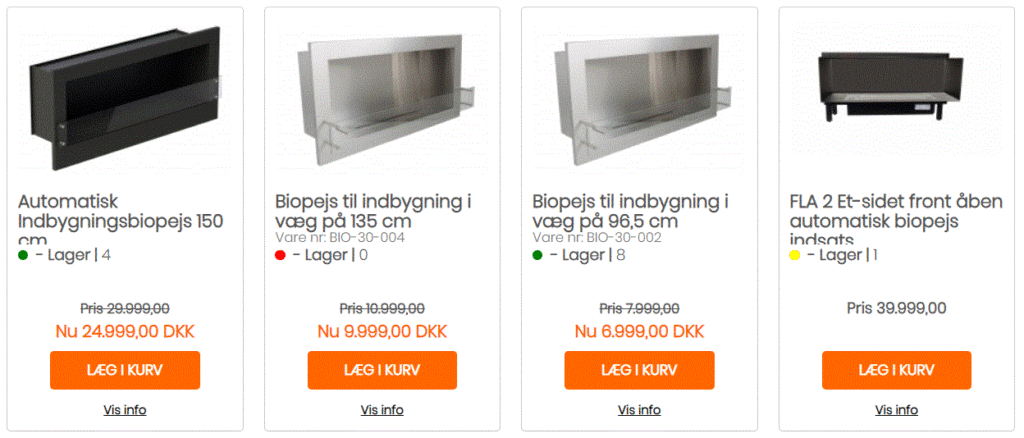Open Vis info for FLA 2 biopejs
Viewport: 1024px width, 438px height.
click(x=897, y=410)
